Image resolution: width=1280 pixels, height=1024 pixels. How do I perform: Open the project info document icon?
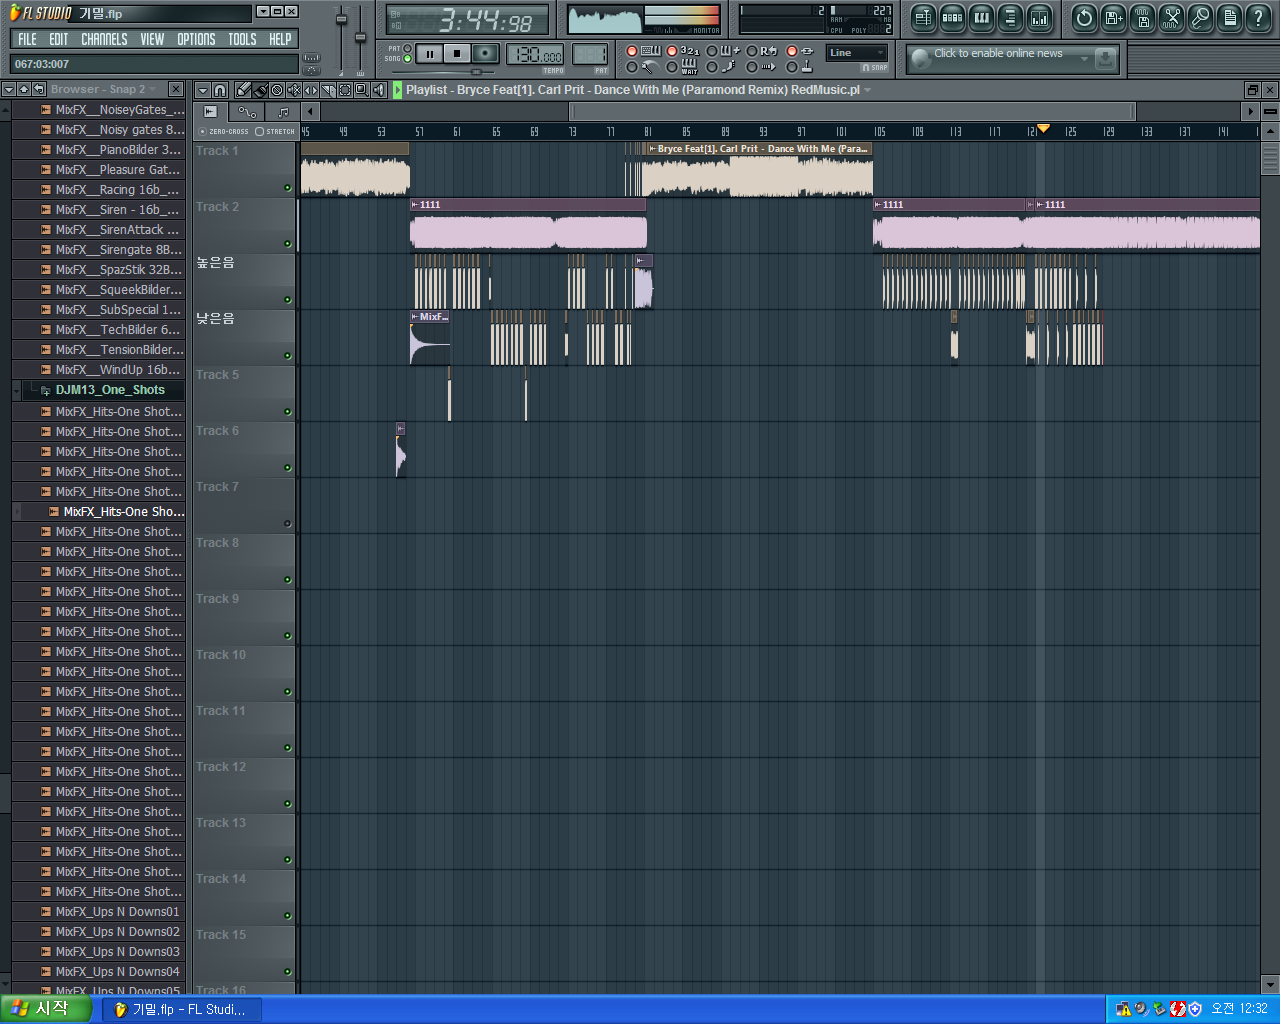click(x=1229, y=18)
